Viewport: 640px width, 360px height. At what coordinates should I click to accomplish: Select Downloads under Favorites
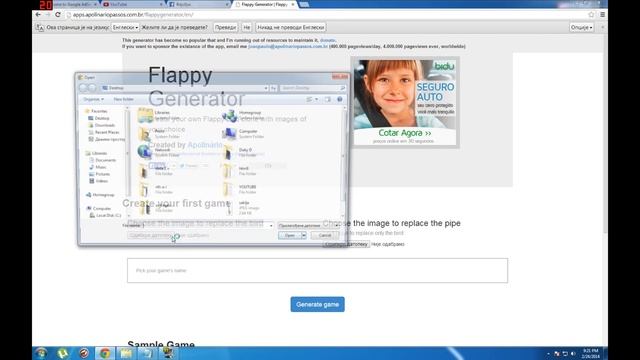pos(102,125)
